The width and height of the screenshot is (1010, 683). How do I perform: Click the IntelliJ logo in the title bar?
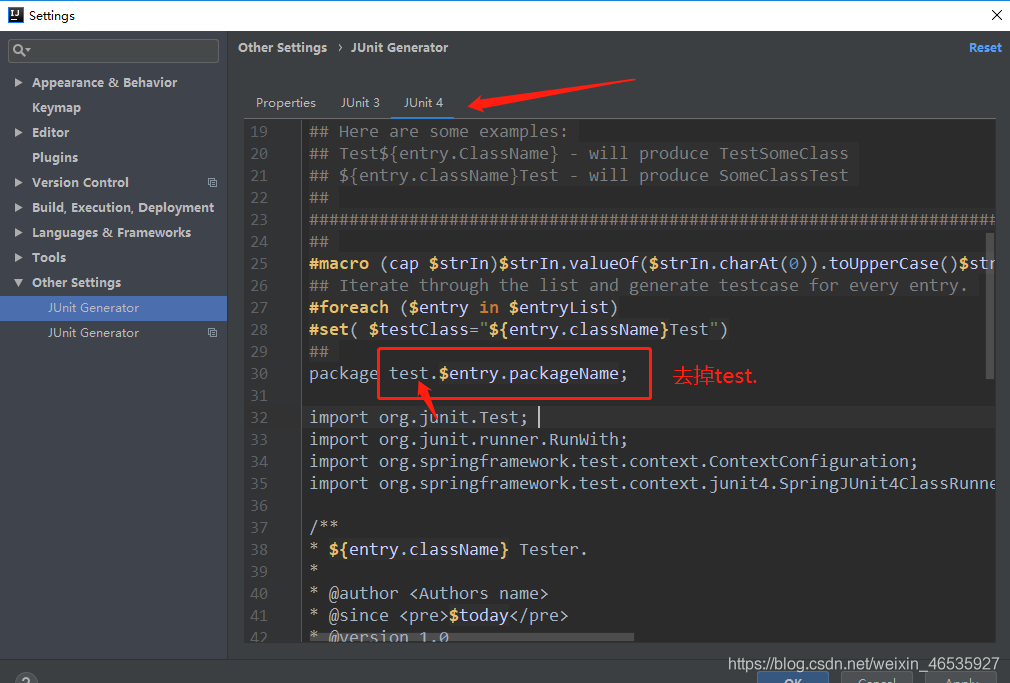pyautogui.click(x=15, y=15)
